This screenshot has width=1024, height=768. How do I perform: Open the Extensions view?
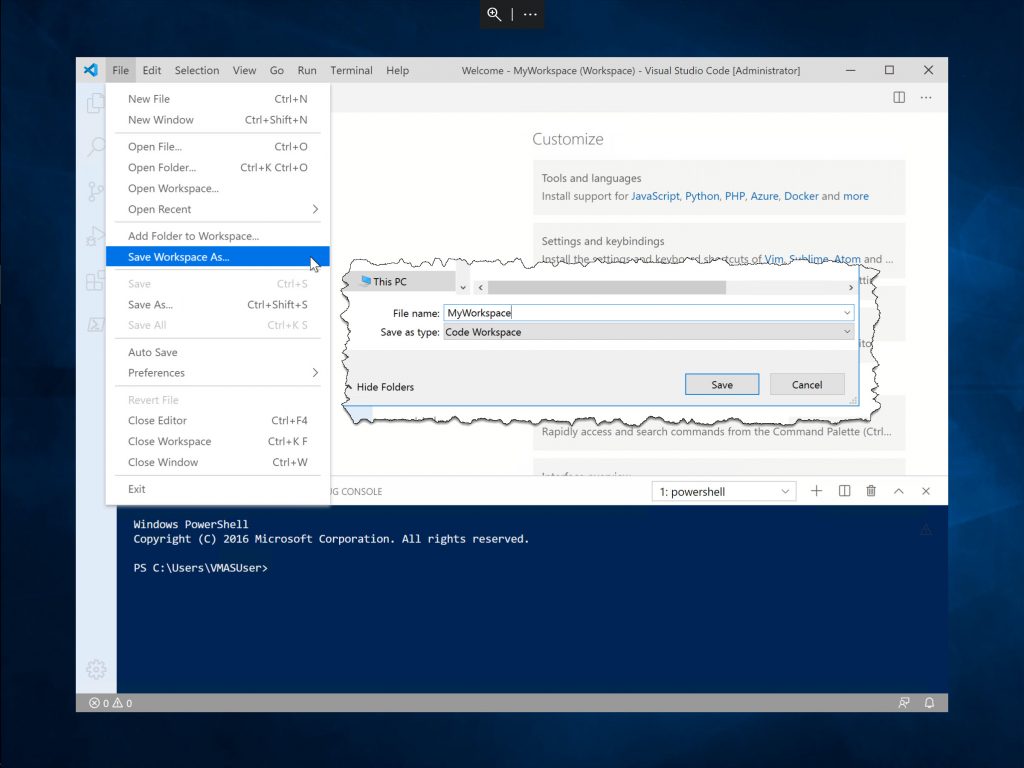(95, 280)
